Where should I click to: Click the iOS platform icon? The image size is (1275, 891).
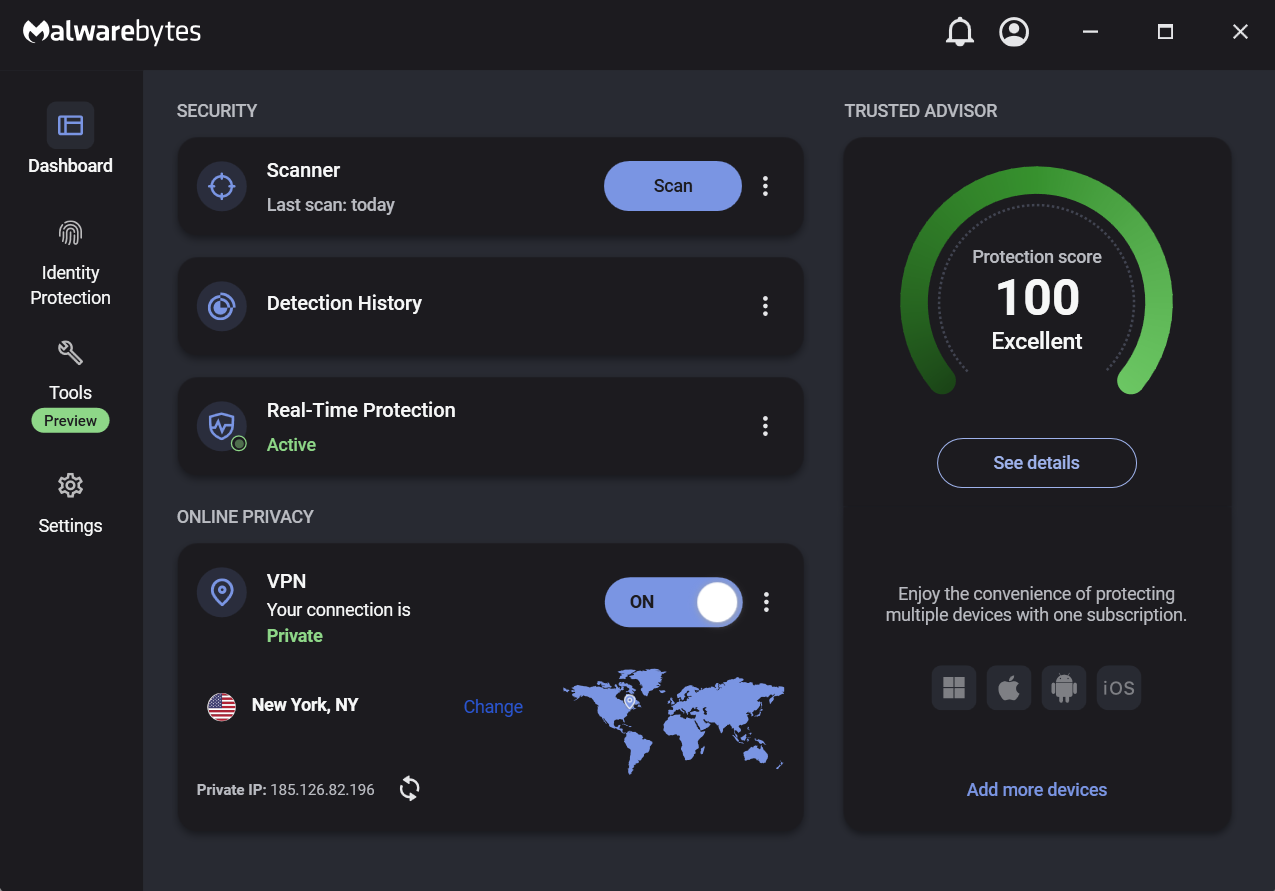click(1119, 688)
